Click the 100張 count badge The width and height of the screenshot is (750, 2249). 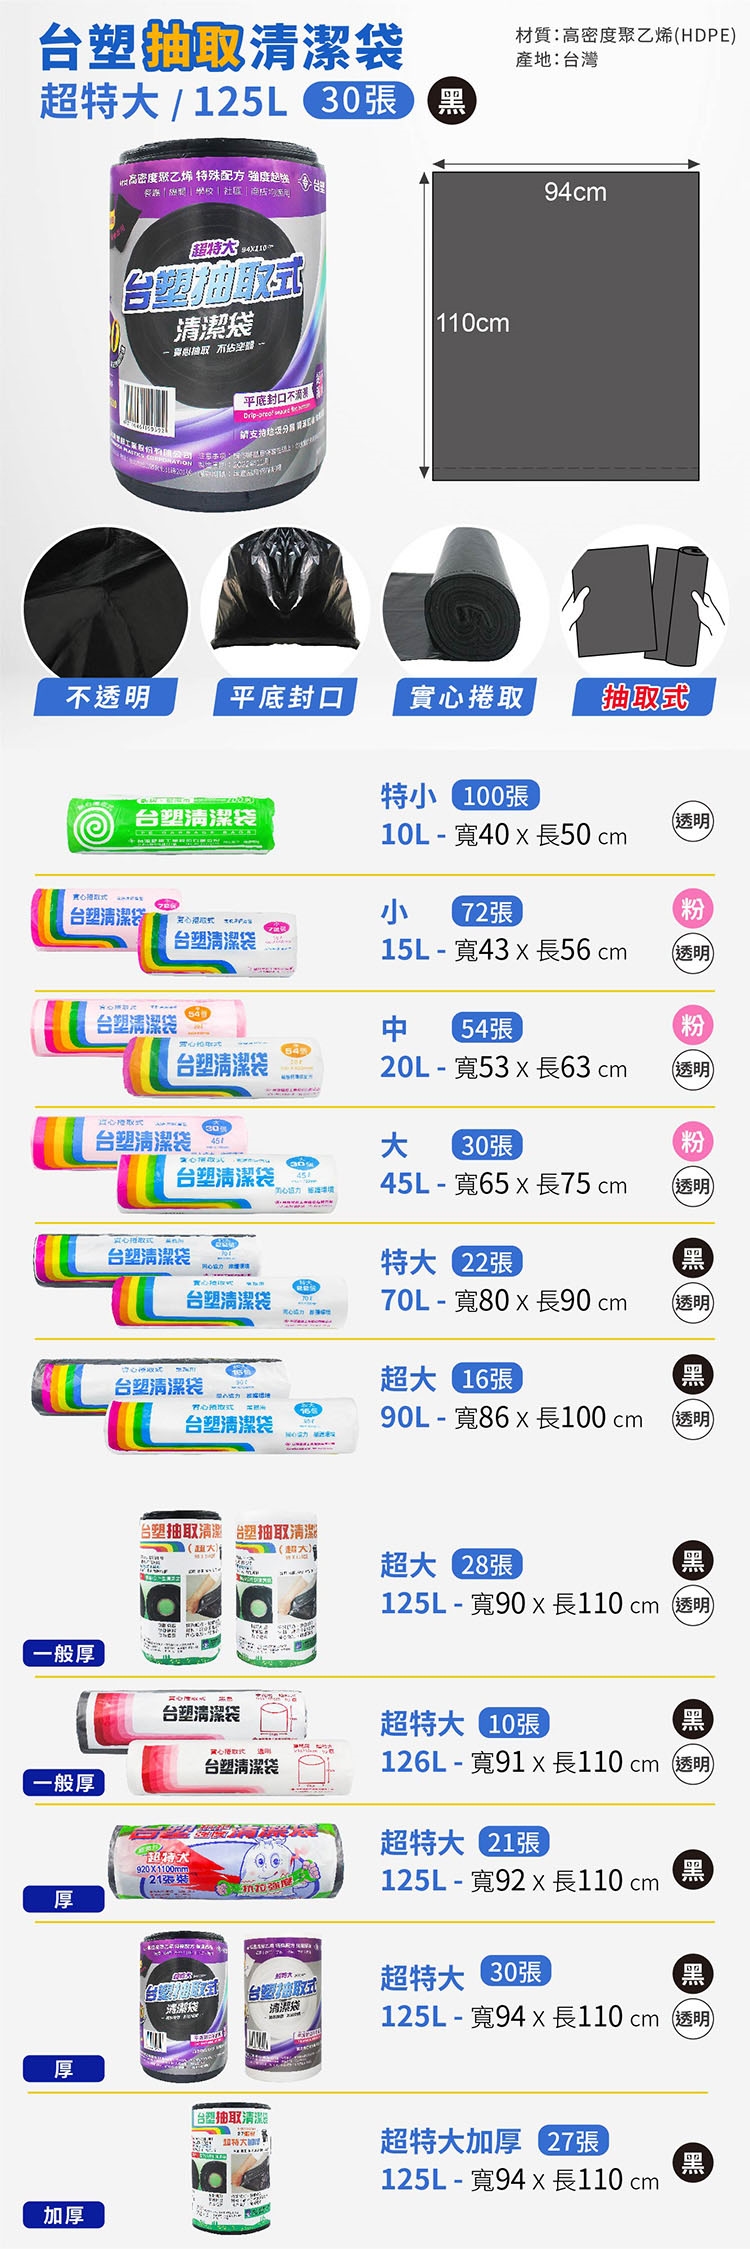(496, 796)
